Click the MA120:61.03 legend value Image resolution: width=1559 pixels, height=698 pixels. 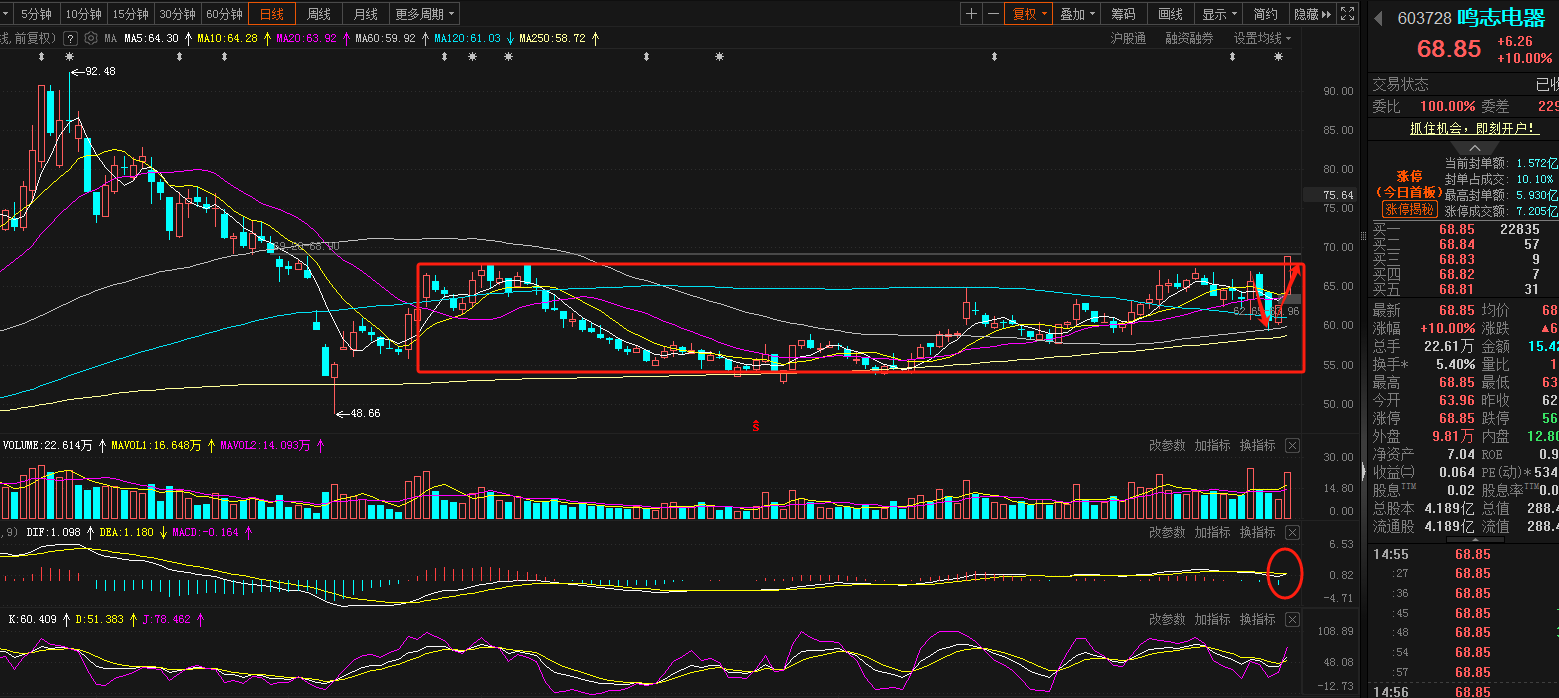pyautogui.click(x=467, y=38)
